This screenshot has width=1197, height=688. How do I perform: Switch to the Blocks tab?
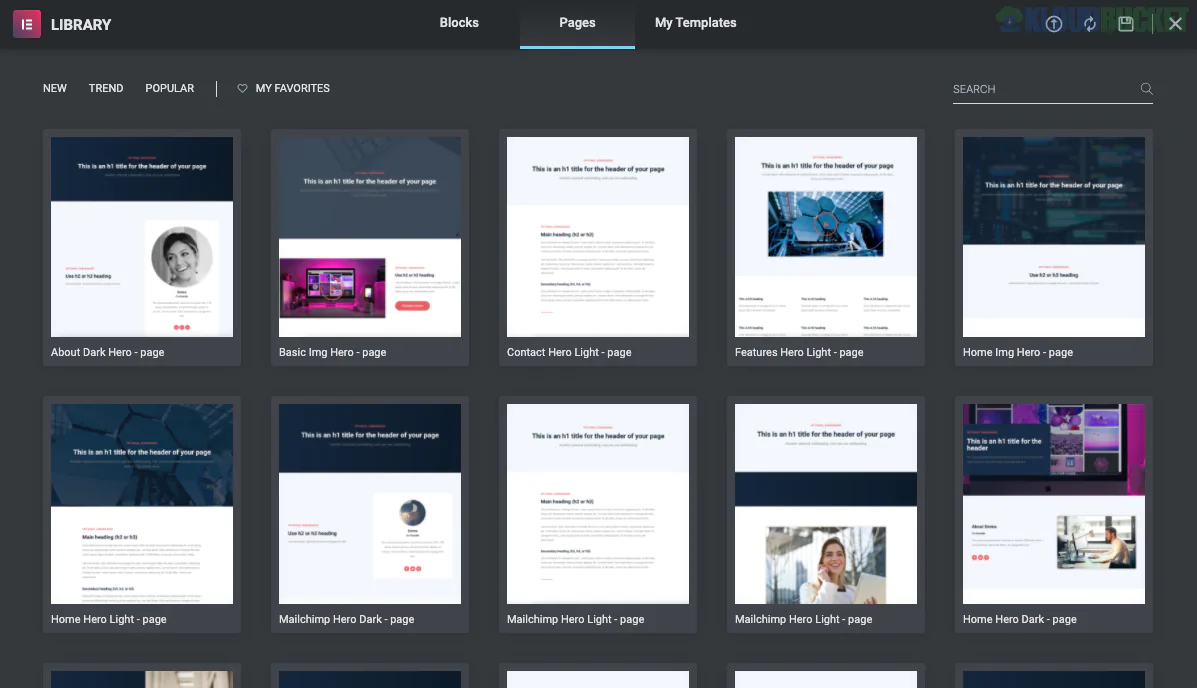tap(459, 22)
